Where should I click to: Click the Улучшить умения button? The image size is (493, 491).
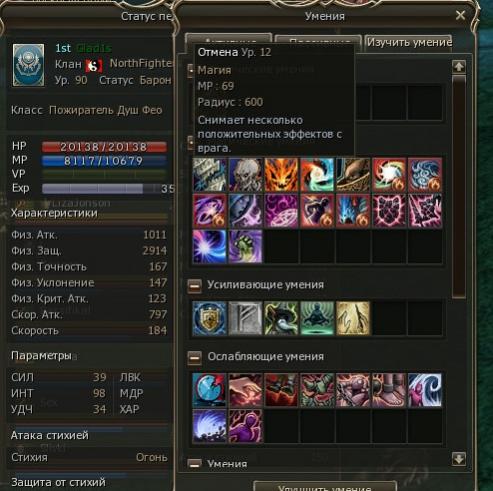click(x=325, y=486)
